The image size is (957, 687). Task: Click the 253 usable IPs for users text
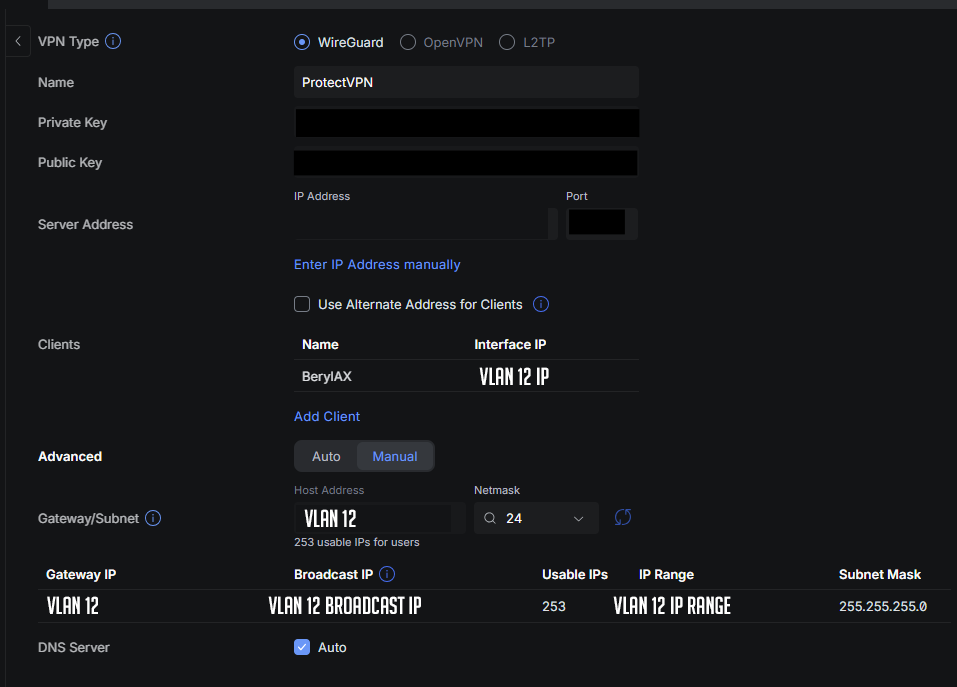(356, 542)
